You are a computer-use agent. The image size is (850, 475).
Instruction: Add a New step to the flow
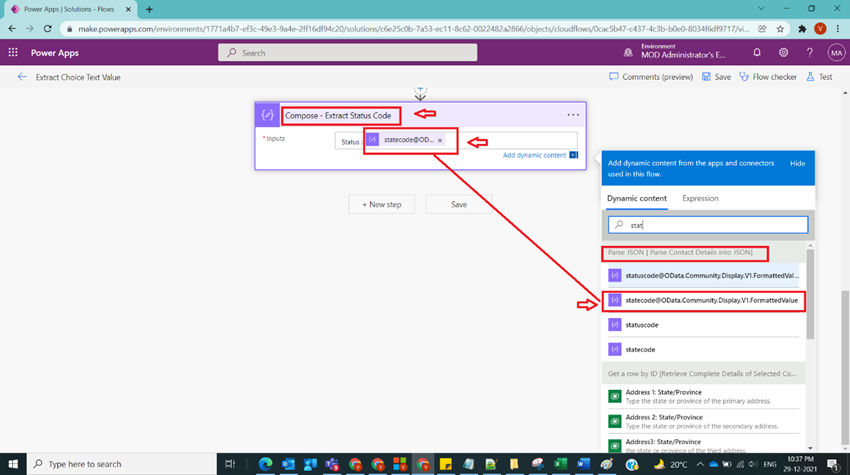(382, 204)
